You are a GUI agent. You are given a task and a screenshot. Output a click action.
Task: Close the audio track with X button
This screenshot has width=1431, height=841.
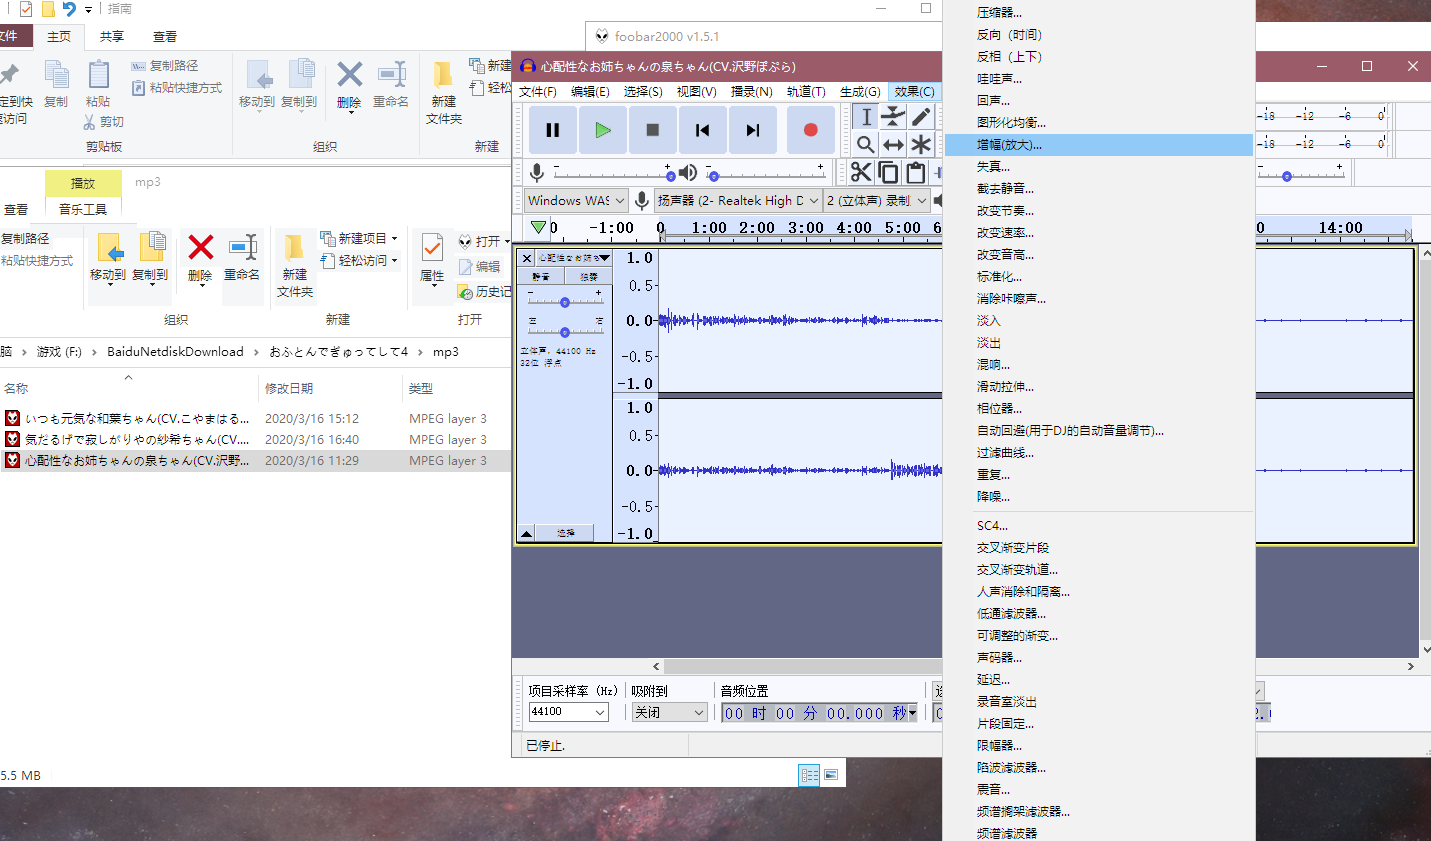(527, 258)
